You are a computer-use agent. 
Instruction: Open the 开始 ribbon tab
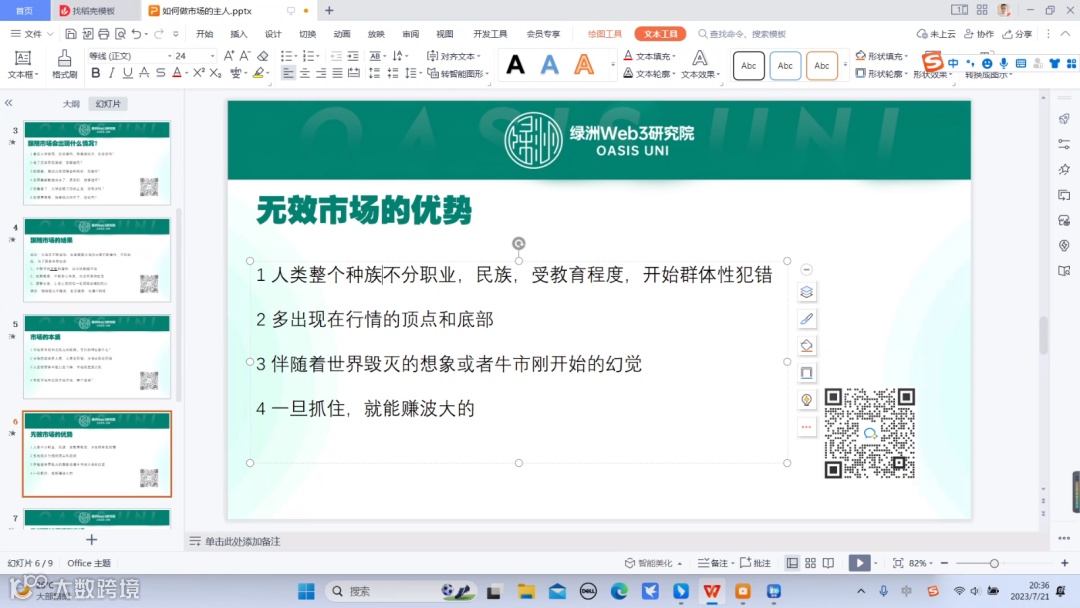pyautogui.click(x=205, y=34)
